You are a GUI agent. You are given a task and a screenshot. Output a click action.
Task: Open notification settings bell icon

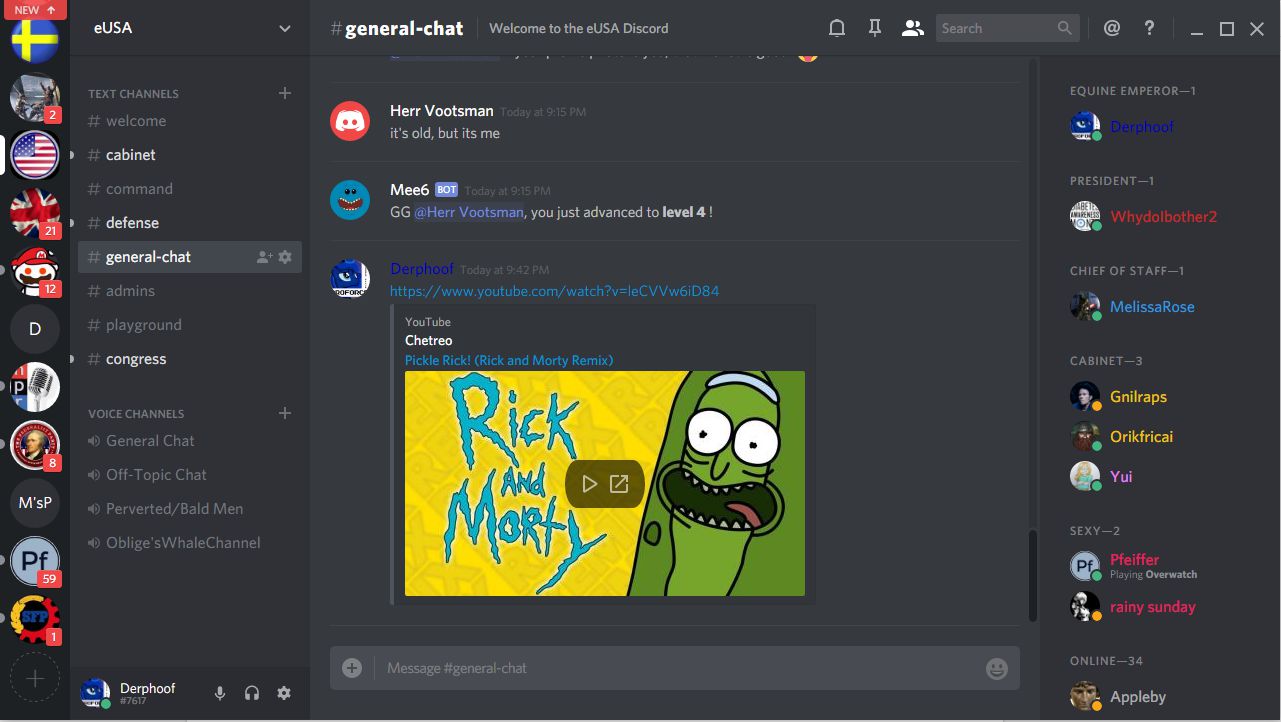837,28
